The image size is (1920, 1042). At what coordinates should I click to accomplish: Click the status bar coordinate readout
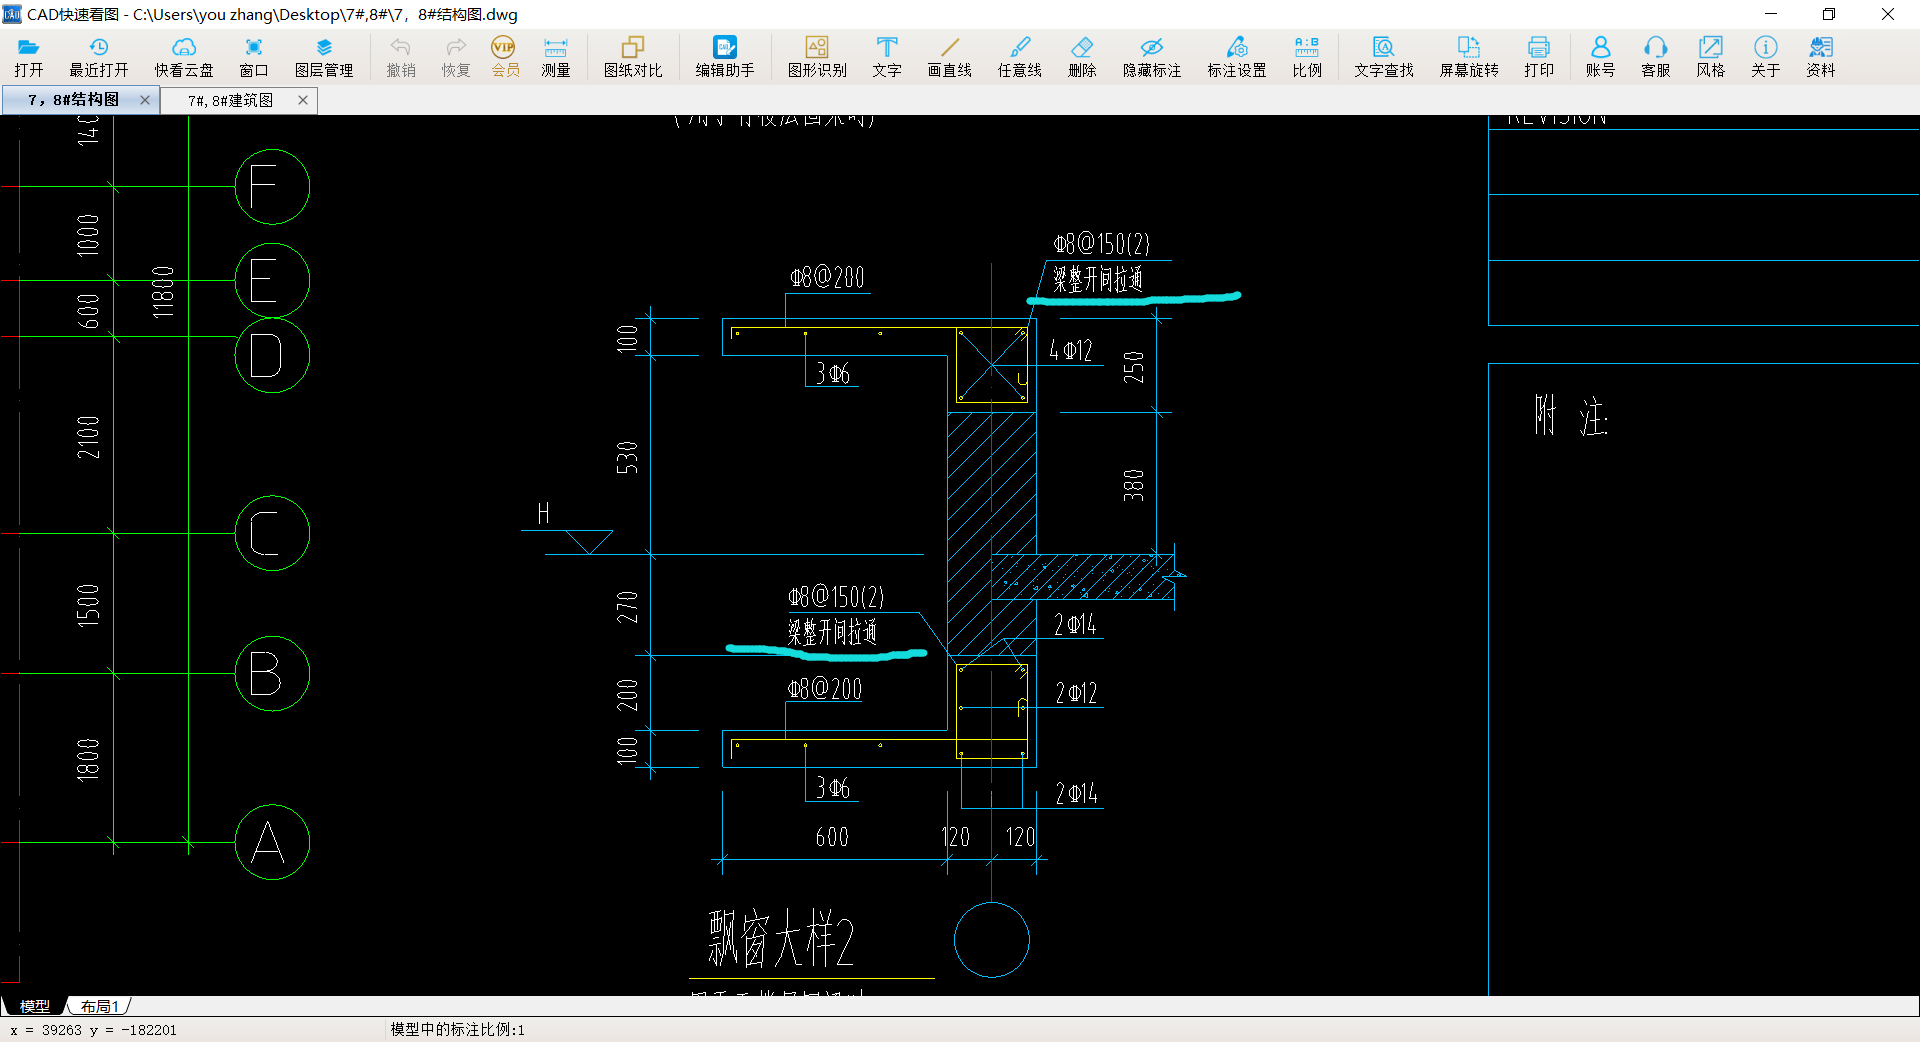tap(94, 1030)
